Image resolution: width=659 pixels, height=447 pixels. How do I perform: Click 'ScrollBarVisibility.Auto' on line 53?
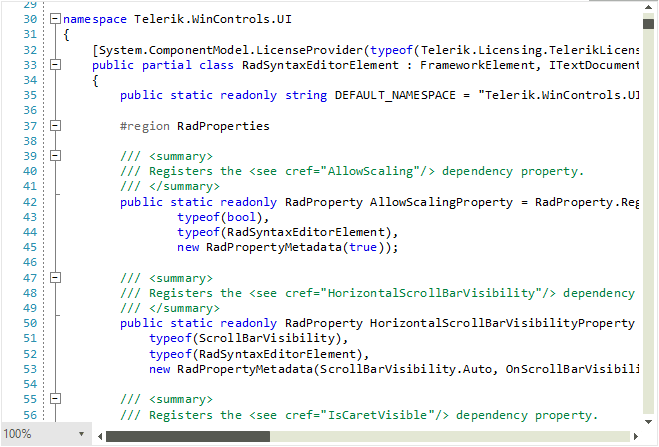[406, 369]
